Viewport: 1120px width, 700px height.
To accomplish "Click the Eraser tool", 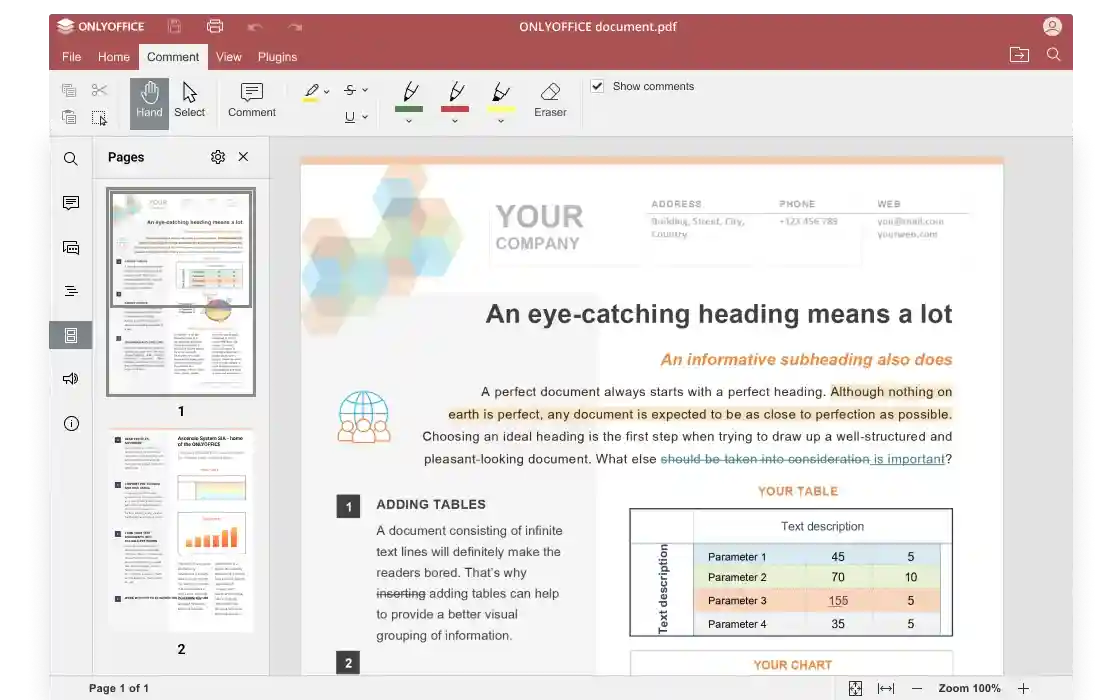I will (x=550, y=101).
